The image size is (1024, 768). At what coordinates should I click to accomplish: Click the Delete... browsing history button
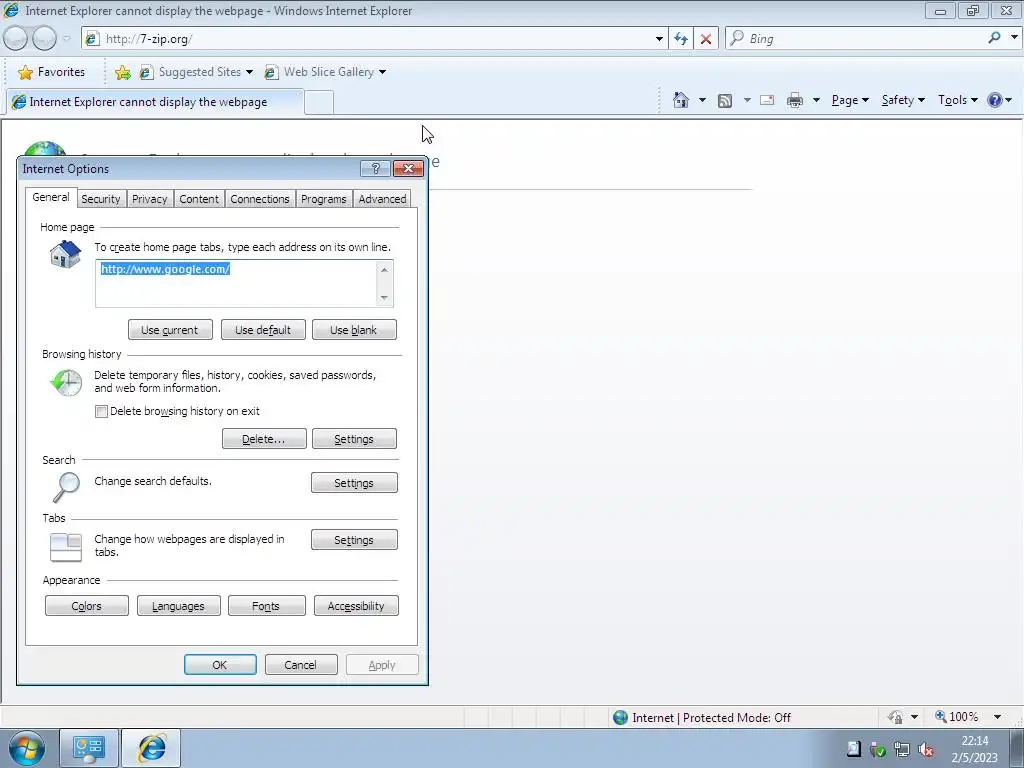tap(264, 439)
